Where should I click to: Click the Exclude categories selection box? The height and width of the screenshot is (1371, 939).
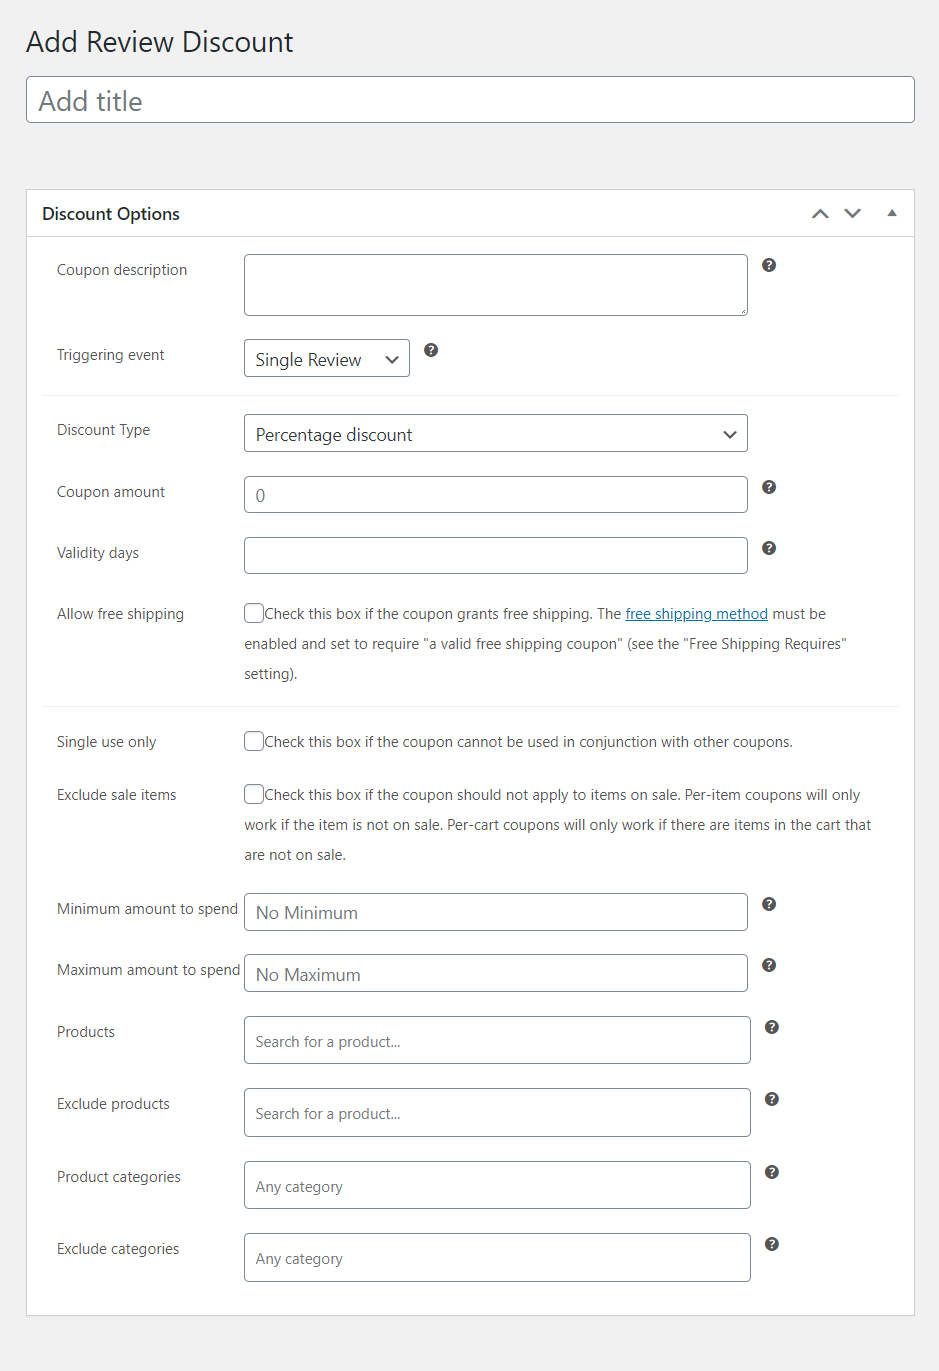[x=497, y=1258]
